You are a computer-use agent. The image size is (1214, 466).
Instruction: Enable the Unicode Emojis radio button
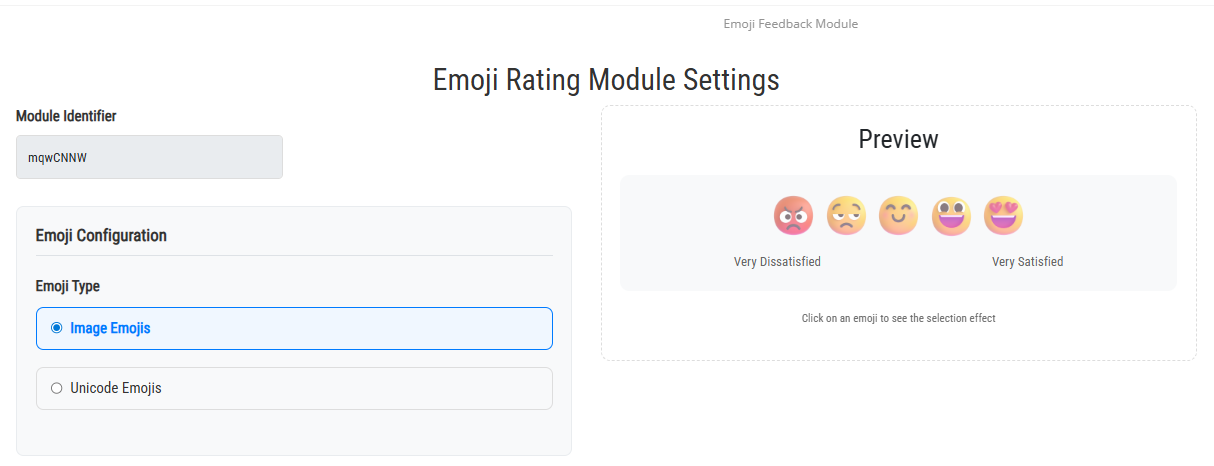click(x=57, y=388)
